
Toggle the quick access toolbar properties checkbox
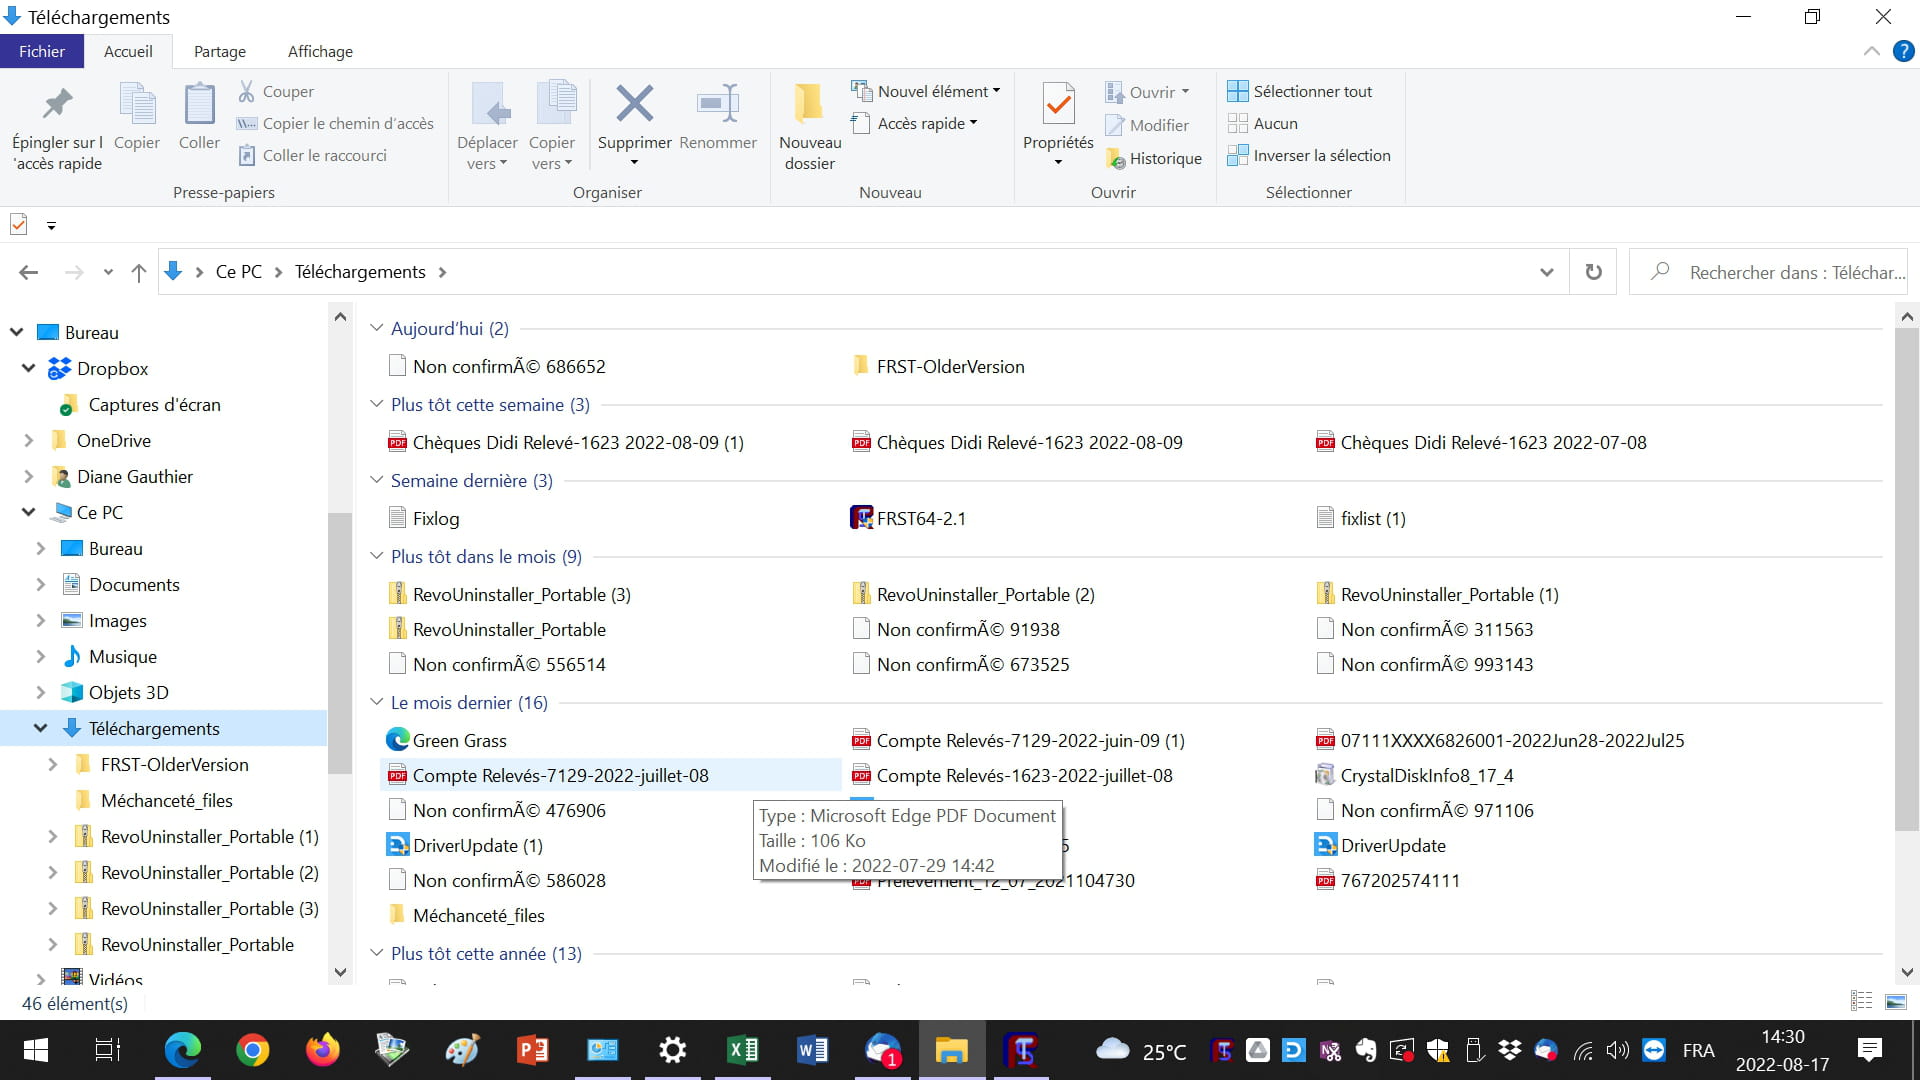(x=18, y=225)
